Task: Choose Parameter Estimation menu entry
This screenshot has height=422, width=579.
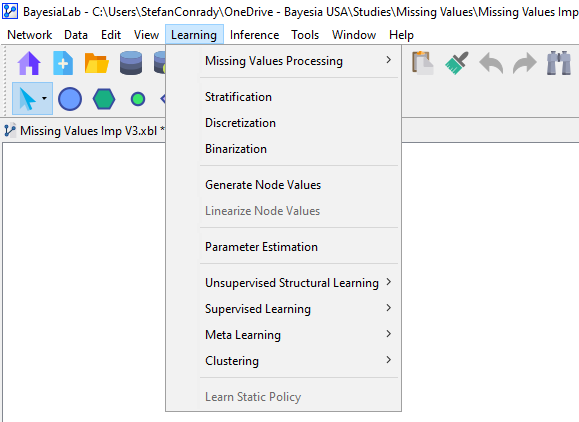Action: pyautogui.click(x=284, y=247)
